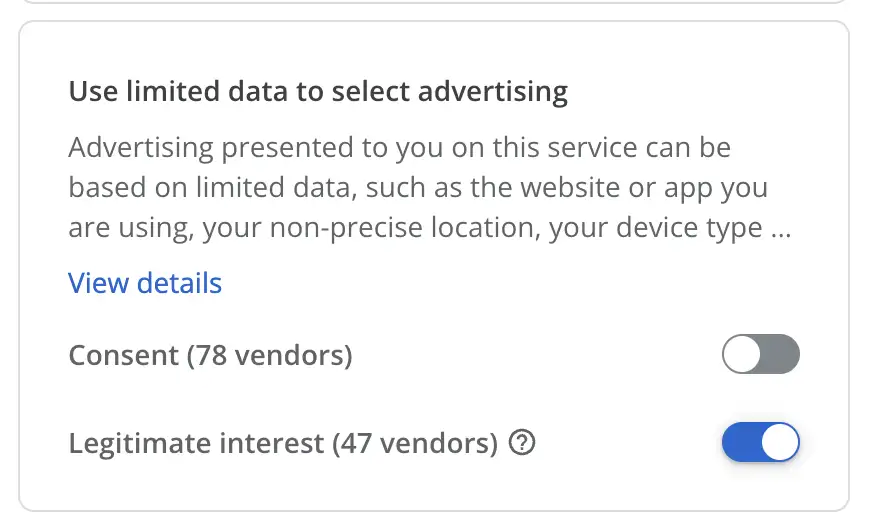Click the word 'Advertising' starting the description
872x522 pixels.
click(141, 148)
